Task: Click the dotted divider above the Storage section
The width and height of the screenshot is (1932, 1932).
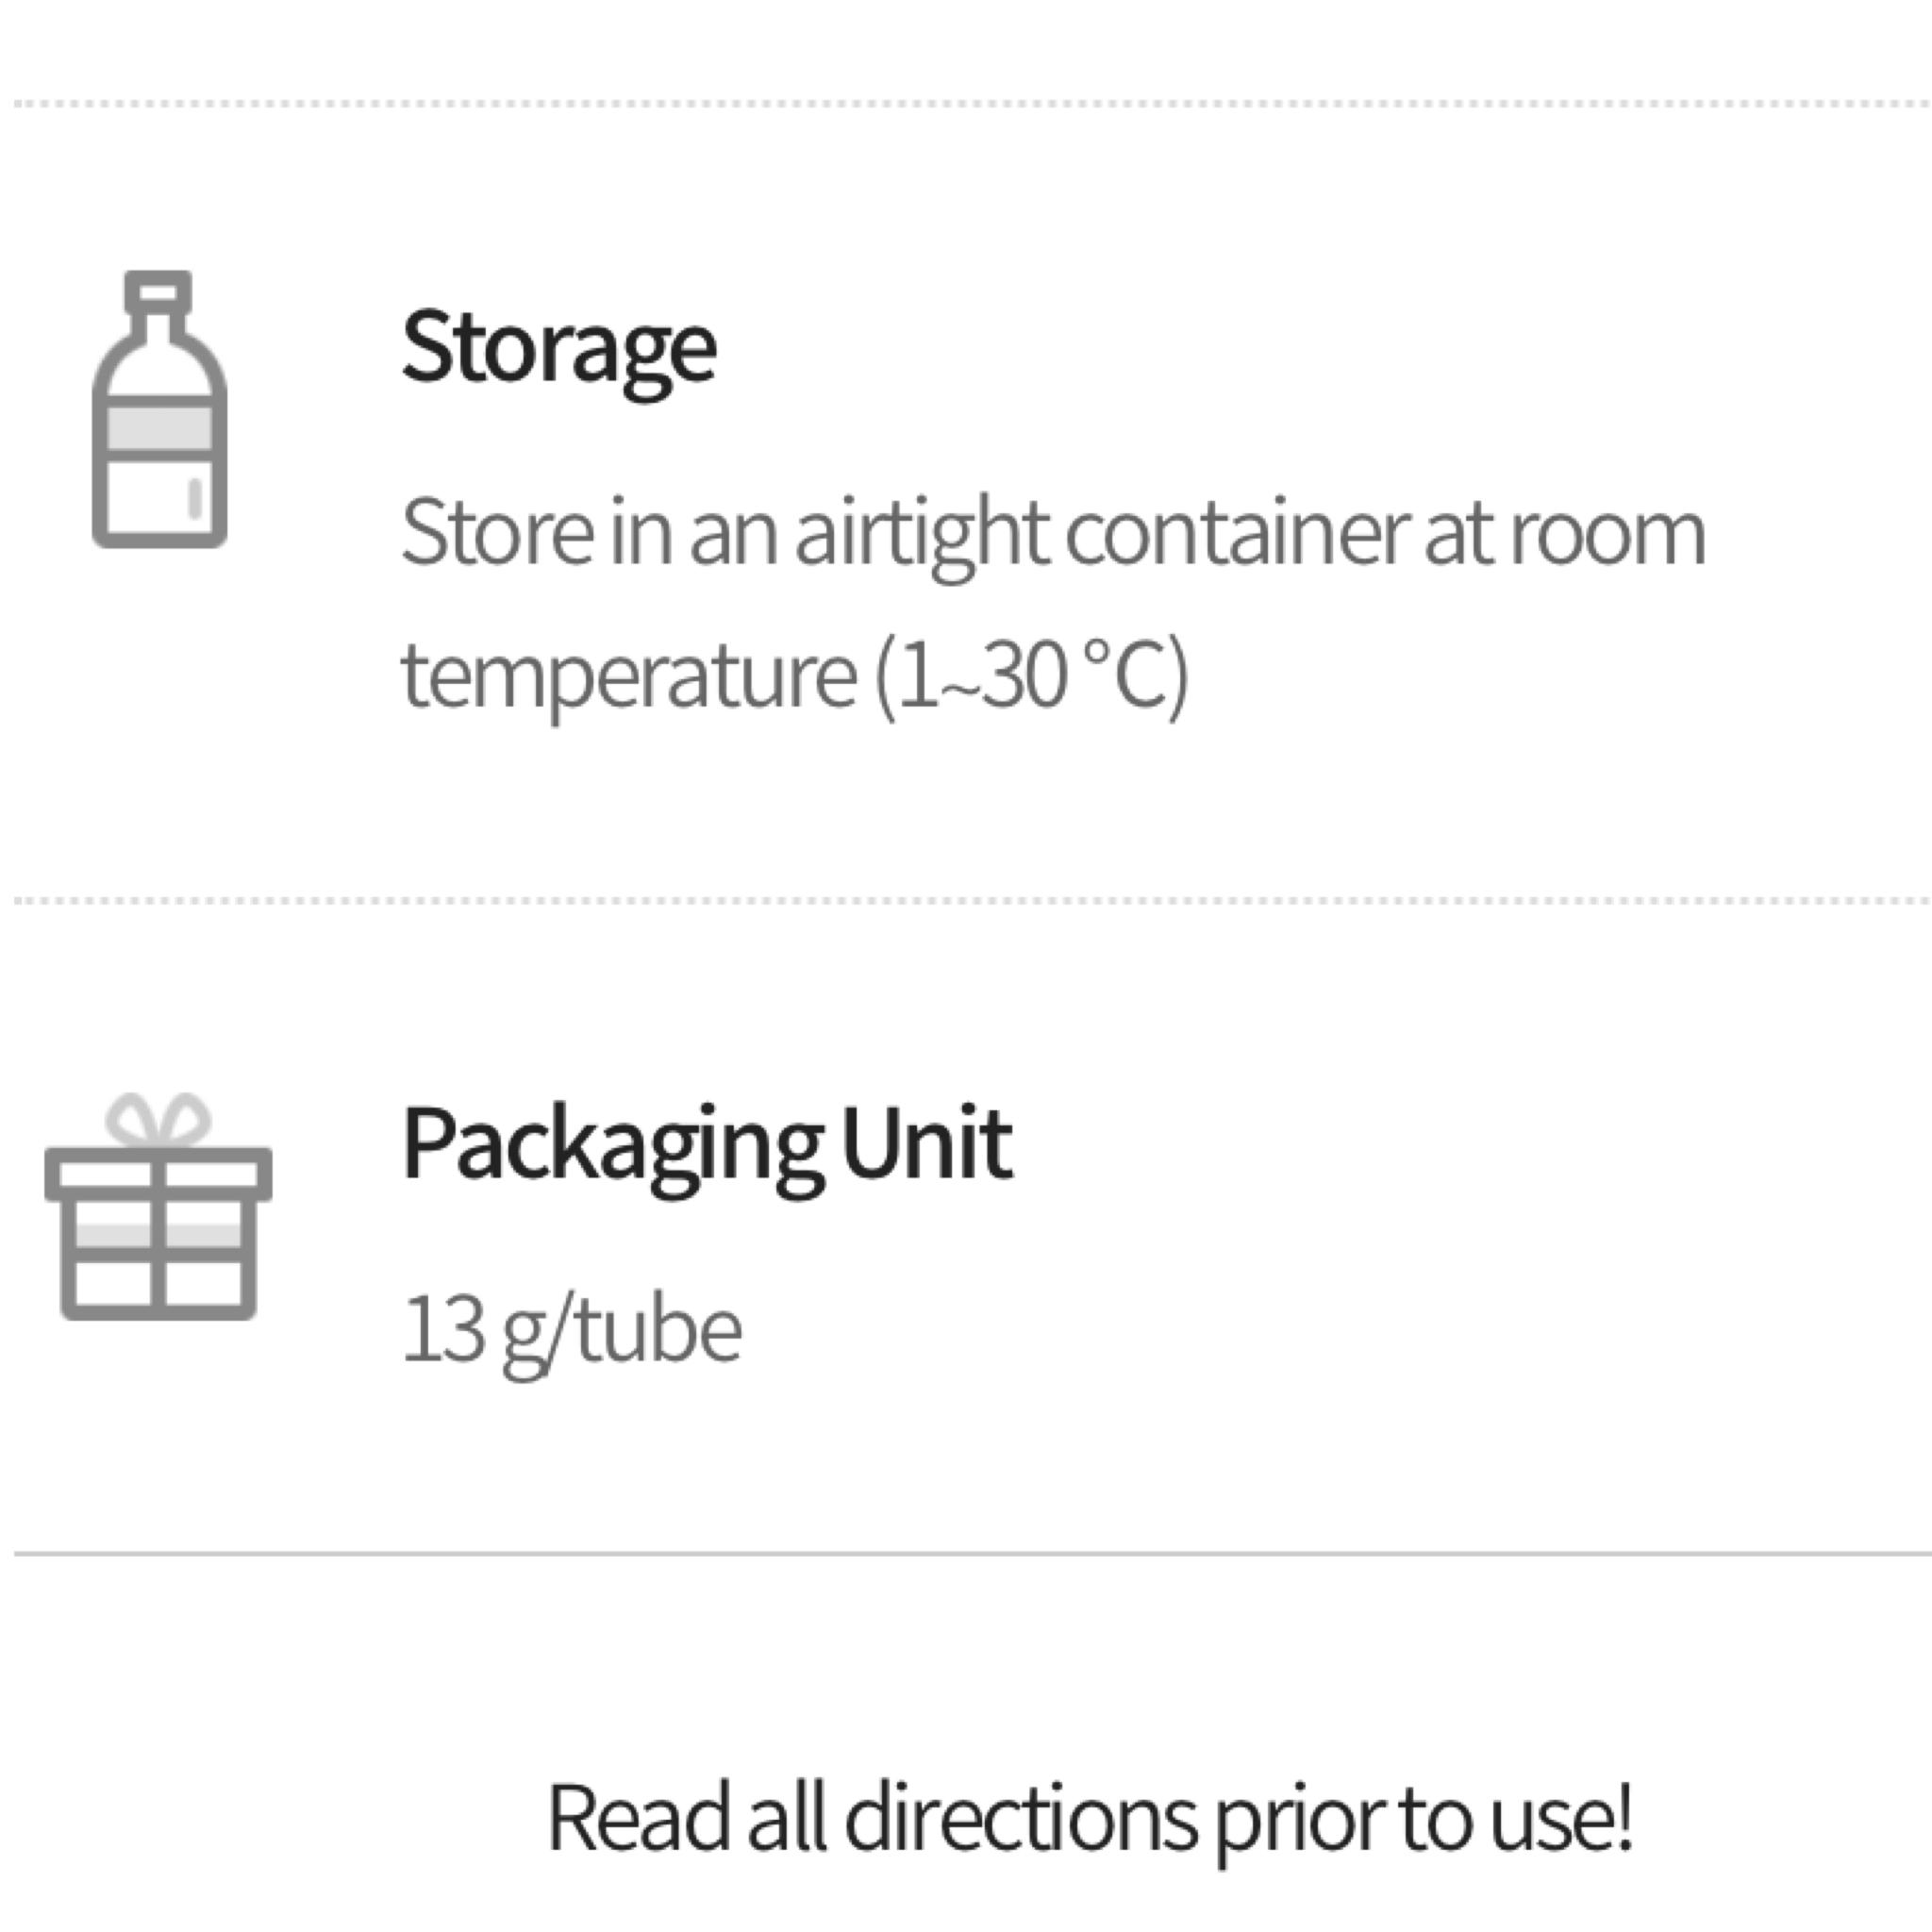Action: pyautogui.click(x=966, y=103)
